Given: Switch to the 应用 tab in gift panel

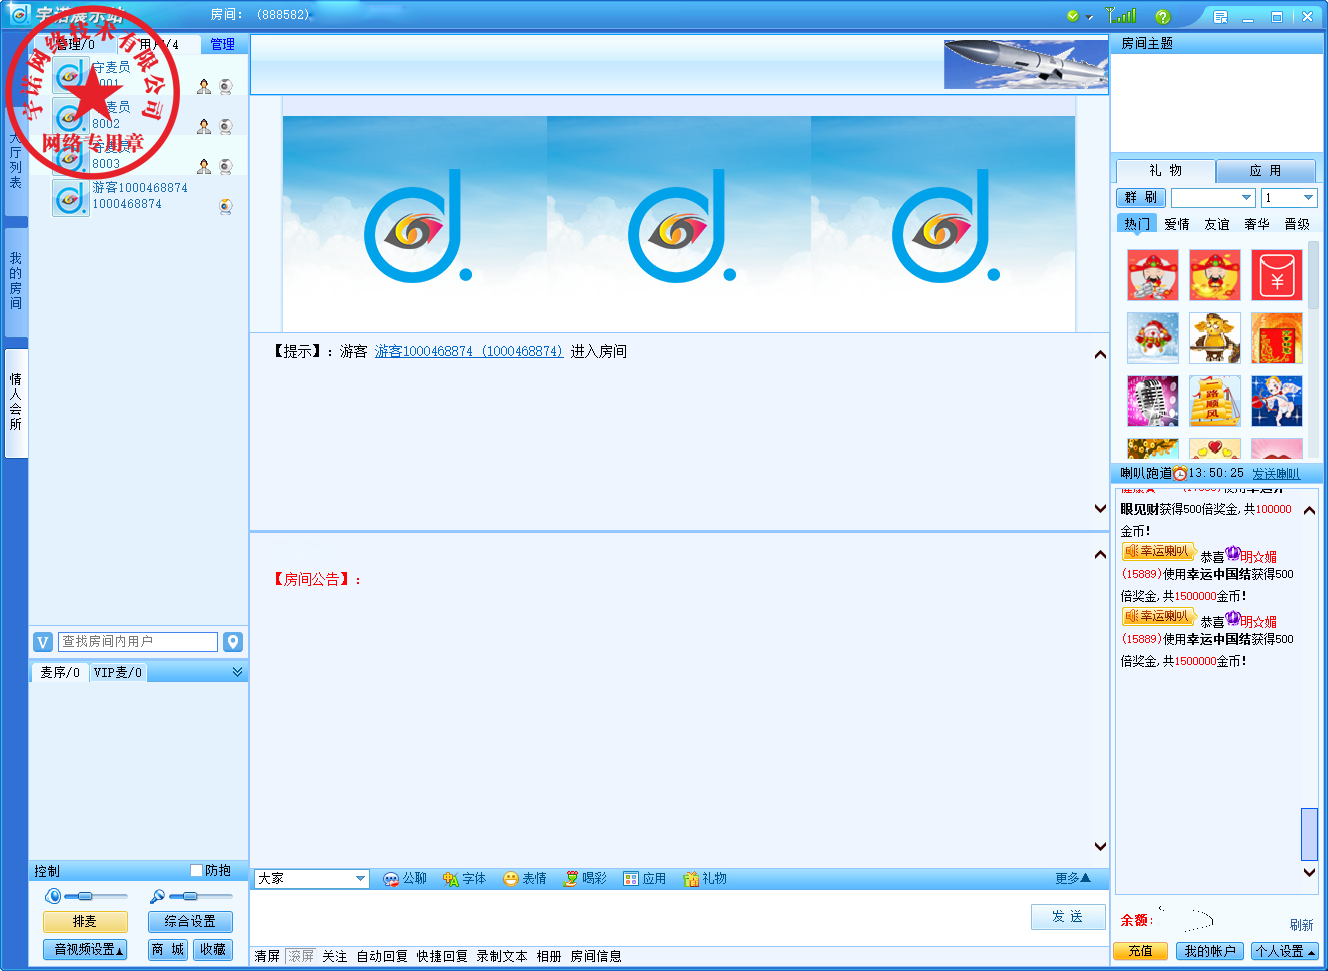Looking at the screenshot, I should pos(1265,171).
